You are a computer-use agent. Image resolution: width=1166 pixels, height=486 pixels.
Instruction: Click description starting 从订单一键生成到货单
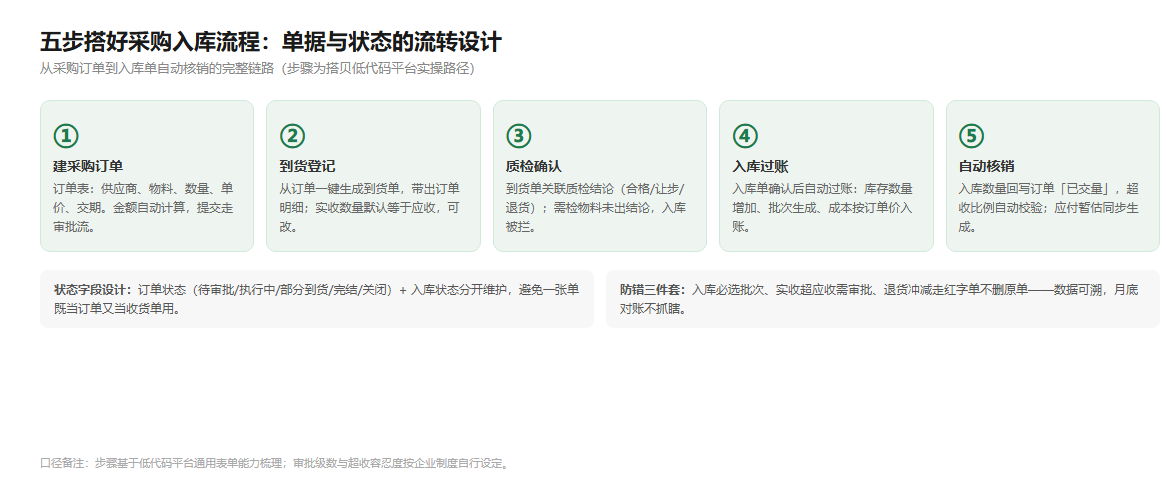370,207
